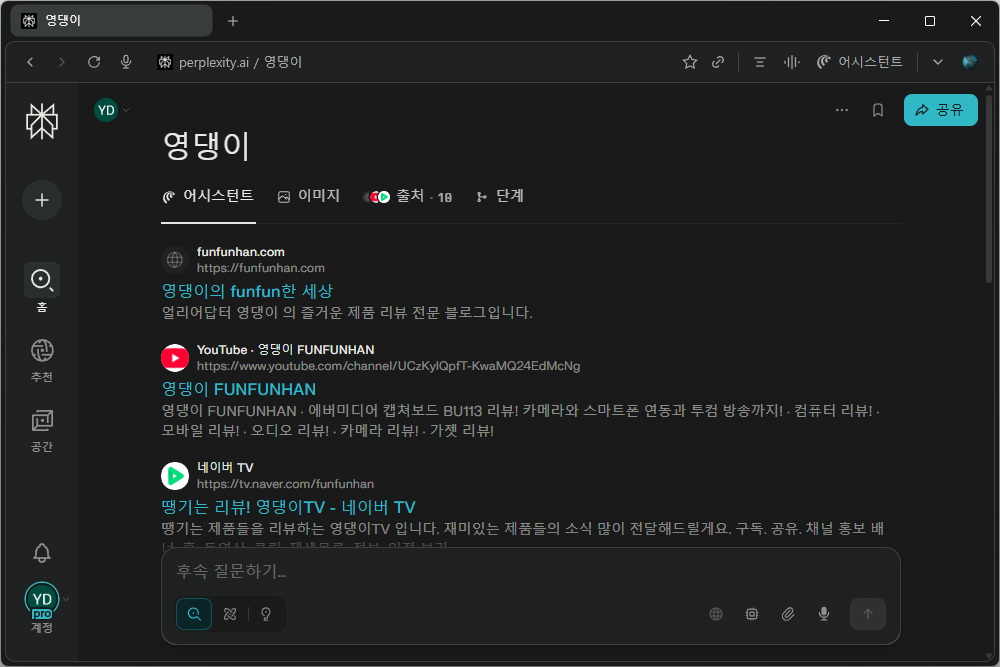Expand the toolbar chevron dropdown
Image resolution: width=1000 pixels, height=667 pixels.
coord(938,62)
